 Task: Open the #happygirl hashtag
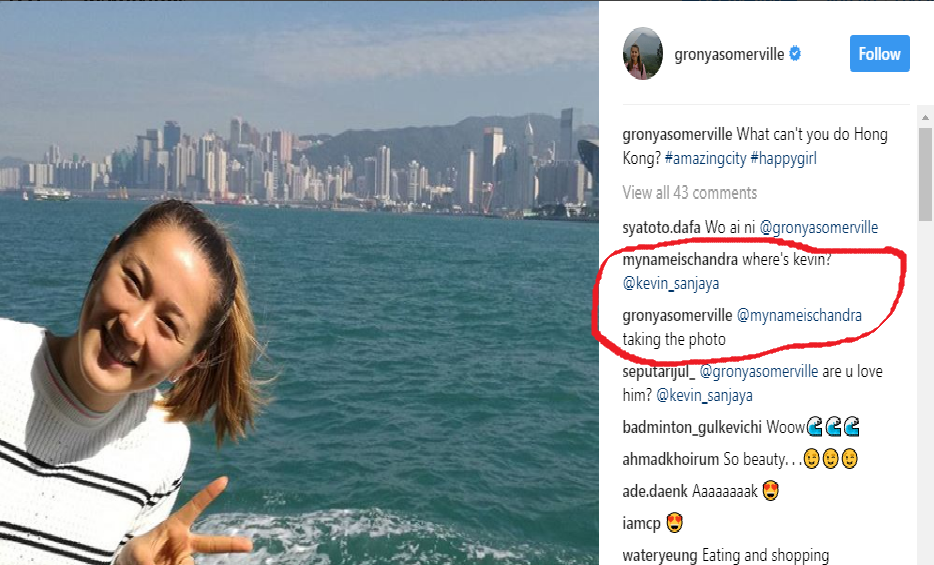784,158
